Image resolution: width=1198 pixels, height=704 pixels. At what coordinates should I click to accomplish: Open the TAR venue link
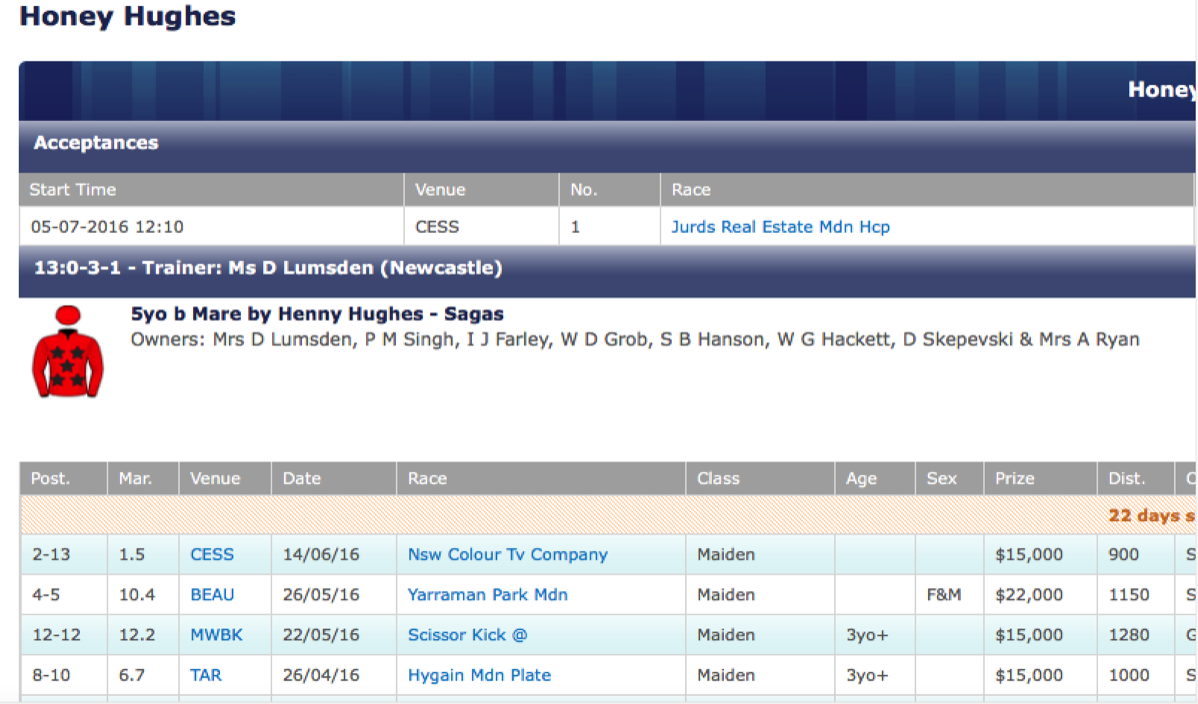click(x=206, y=675)
